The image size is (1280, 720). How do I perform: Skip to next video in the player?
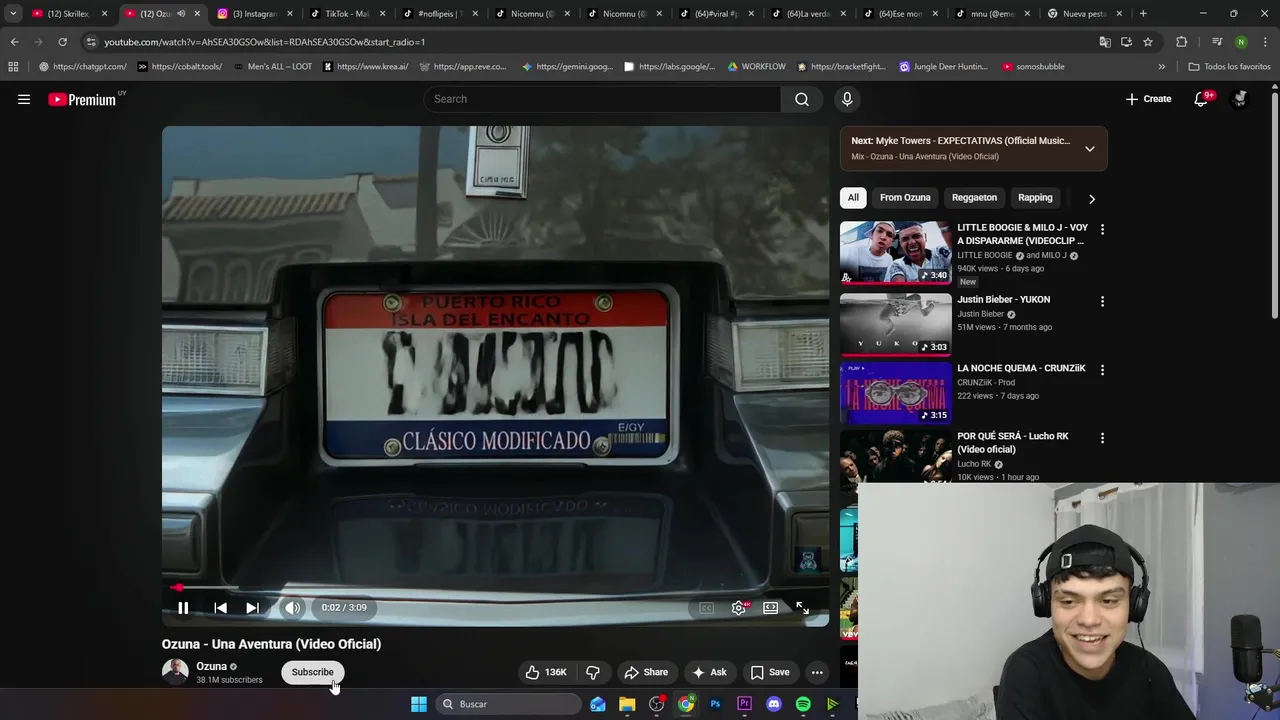pos(252,607)
